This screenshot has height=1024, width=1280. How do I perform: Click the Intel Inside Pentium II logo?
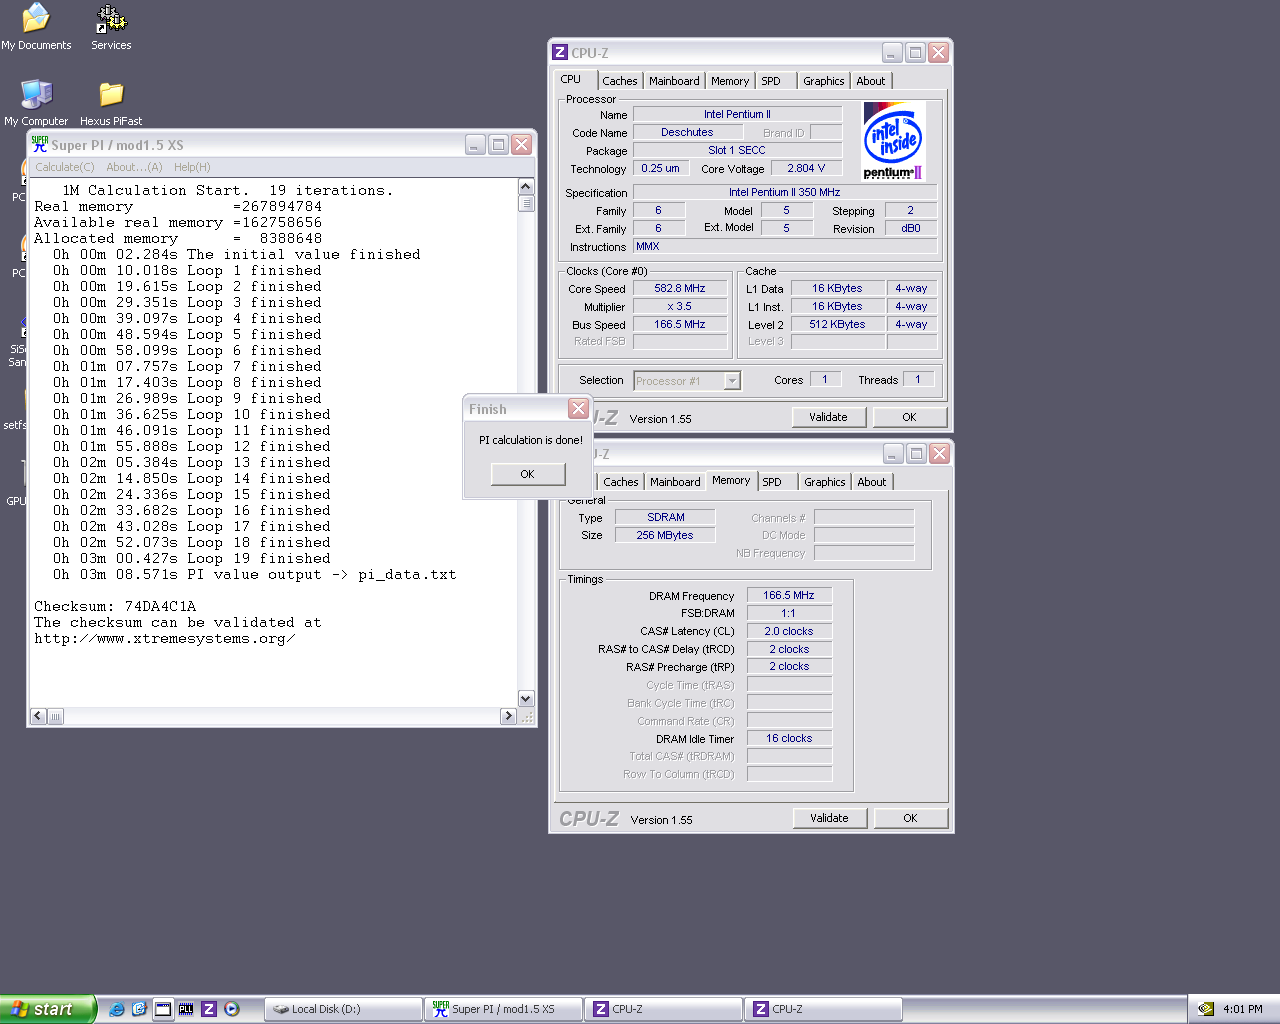tap(893, 141)
